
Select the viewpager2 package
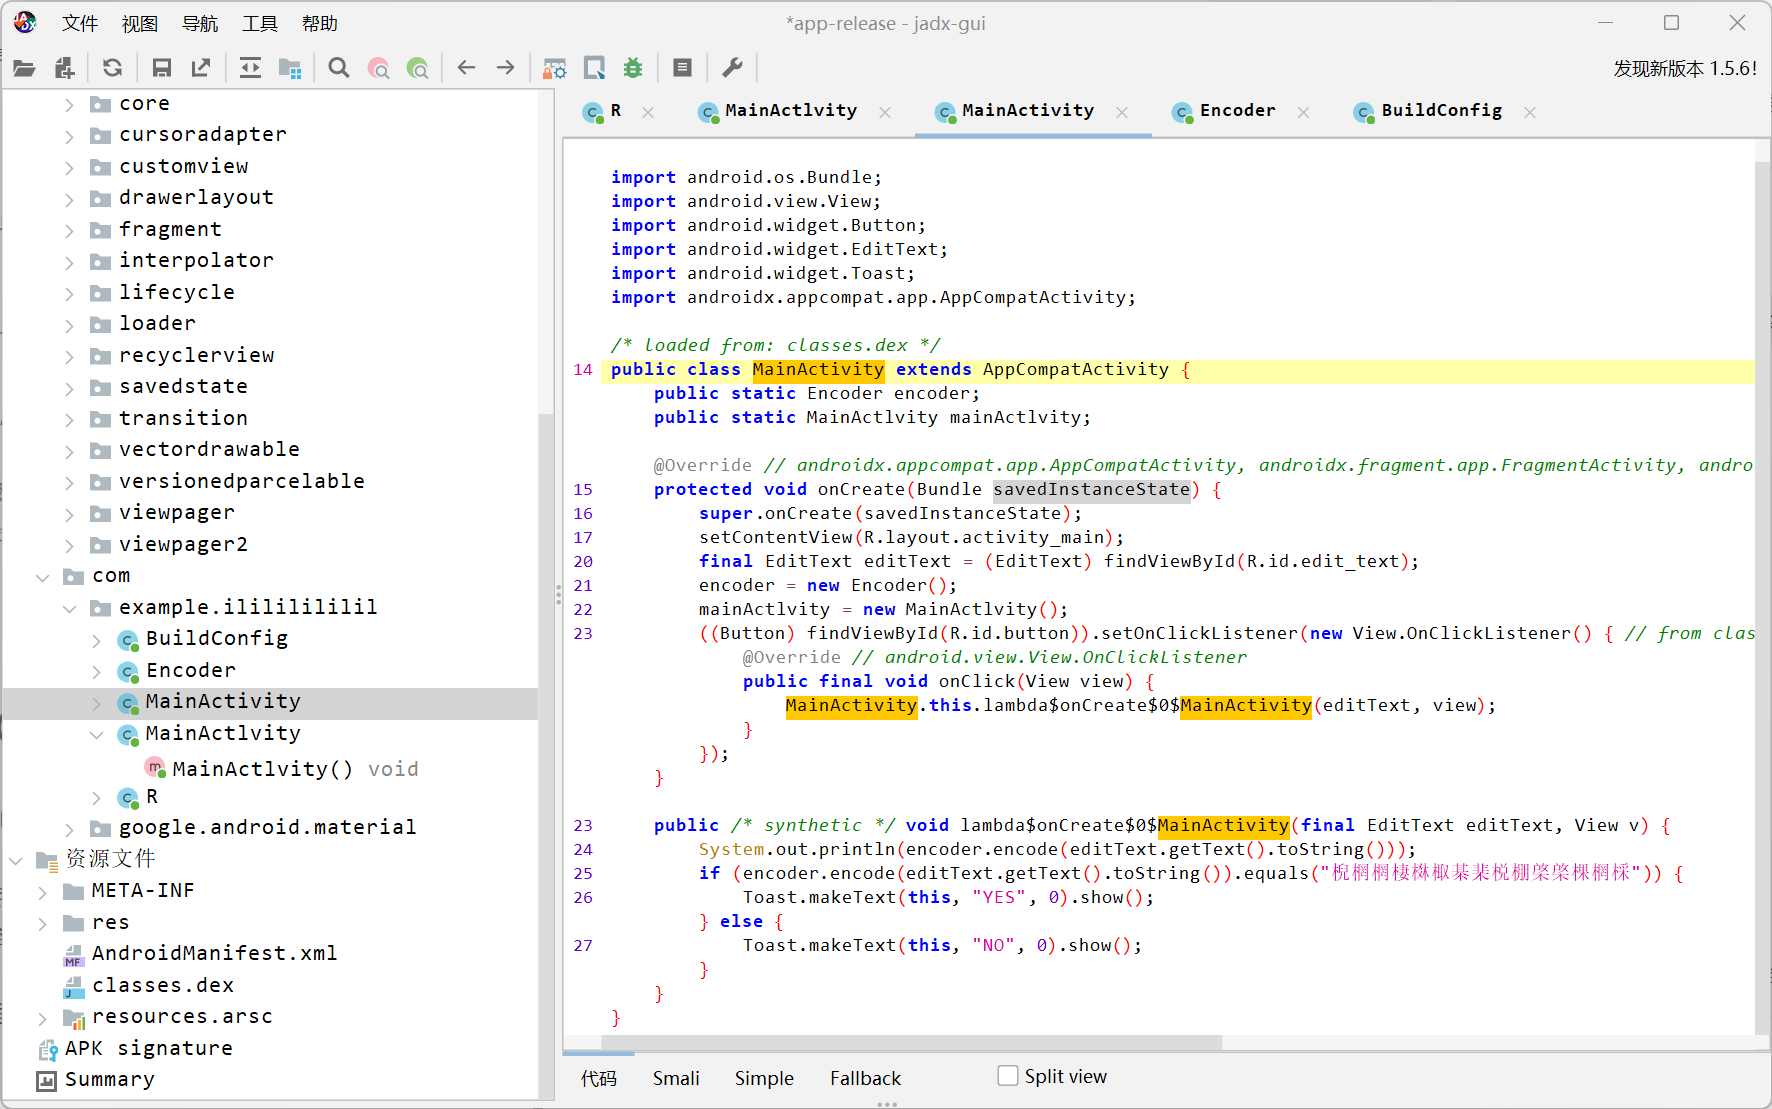[183, 545]
